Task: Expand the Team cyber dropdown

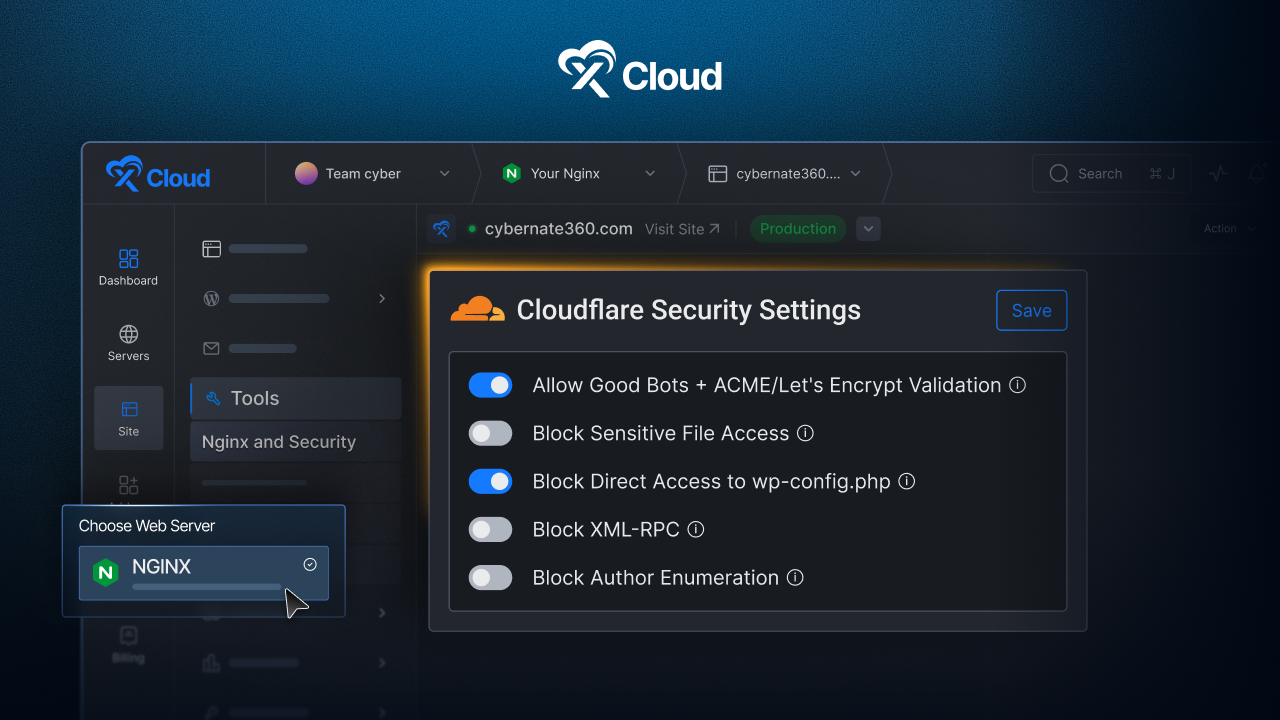Action: click(x=444, y=173)
